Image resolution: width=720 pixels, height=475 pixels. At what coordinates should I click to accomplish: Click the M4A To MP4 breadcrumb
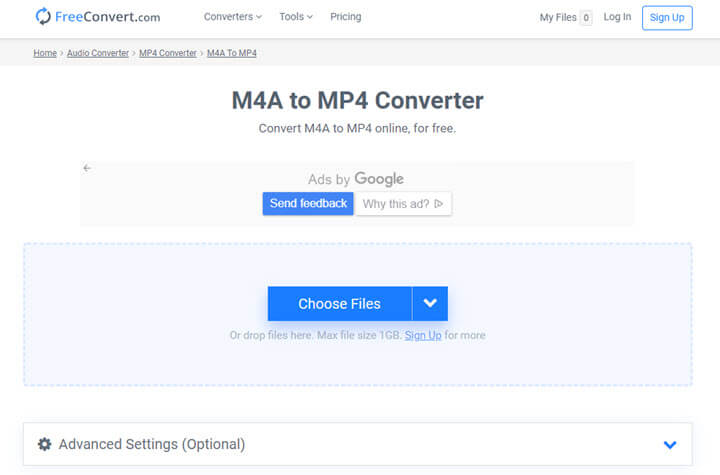[x=231, y=53]
